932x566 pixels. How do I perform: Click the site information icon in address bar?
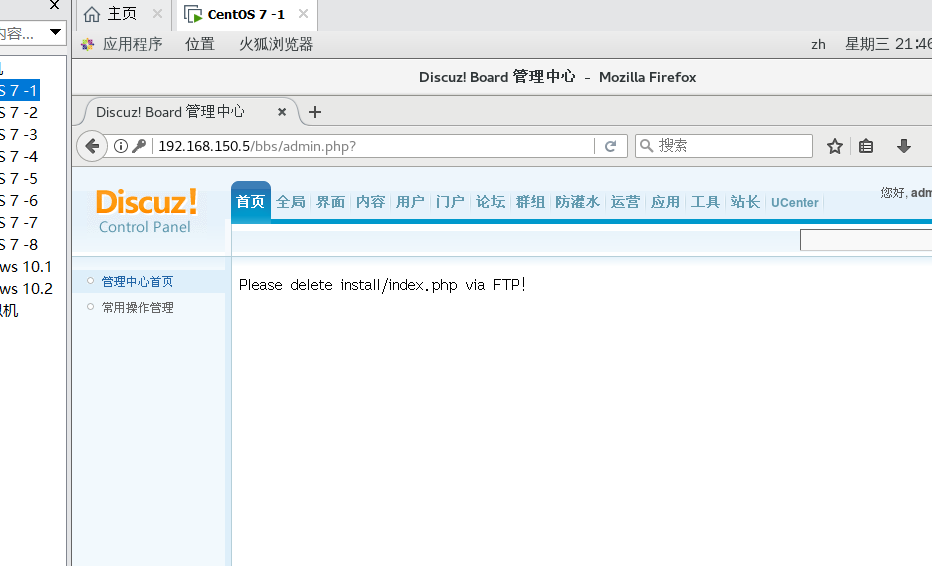pos(121,146)
